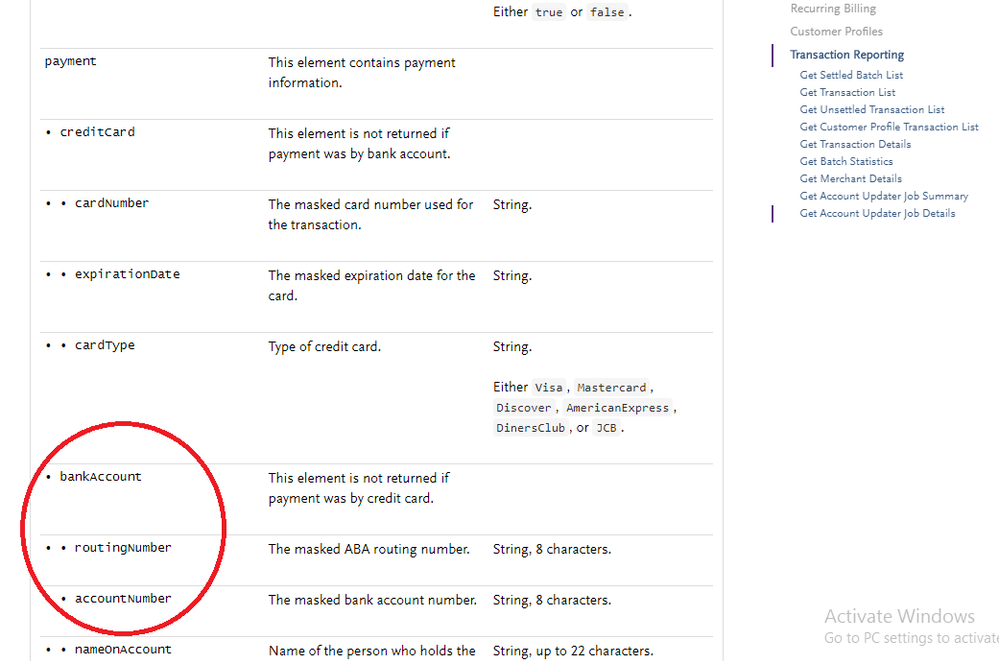Click the expirationDate field name
This screenshot has height=661, width=999.
coord(127,274)
